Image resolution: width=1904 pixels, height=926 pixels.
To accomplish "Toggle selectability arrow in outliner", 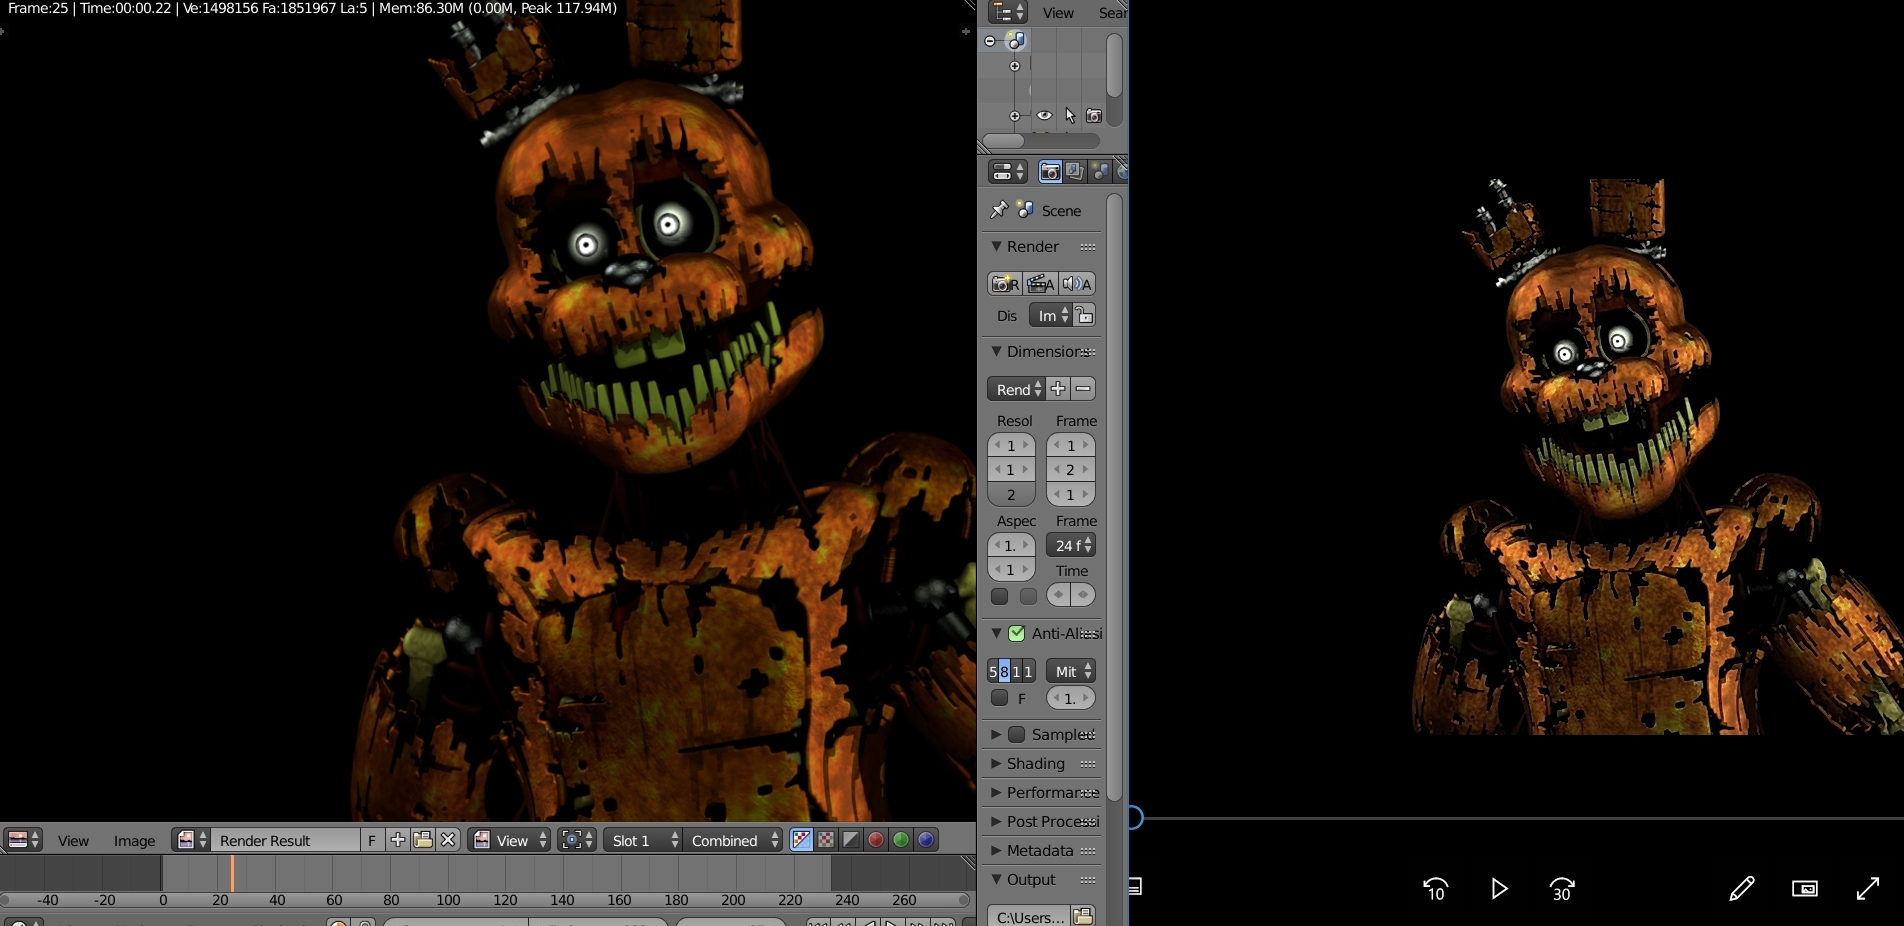I will click(1069, 115).
